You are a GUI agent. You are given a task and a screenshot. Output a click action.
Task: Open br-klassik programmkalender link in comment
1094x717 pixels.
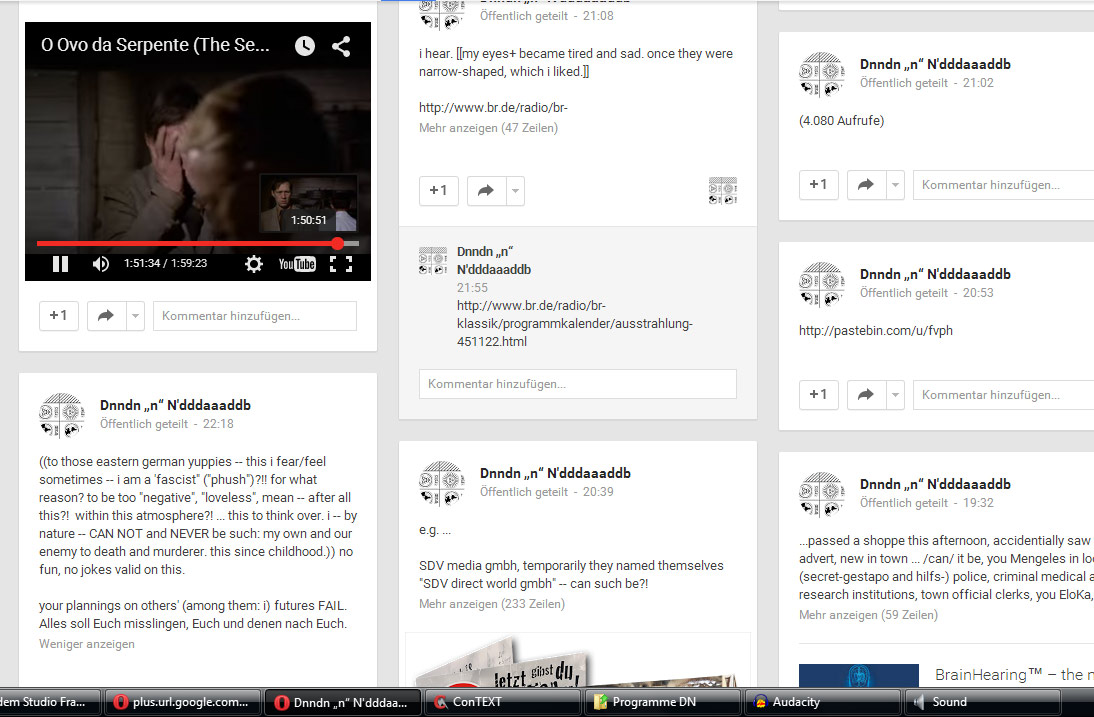click(x=574, y=324)
